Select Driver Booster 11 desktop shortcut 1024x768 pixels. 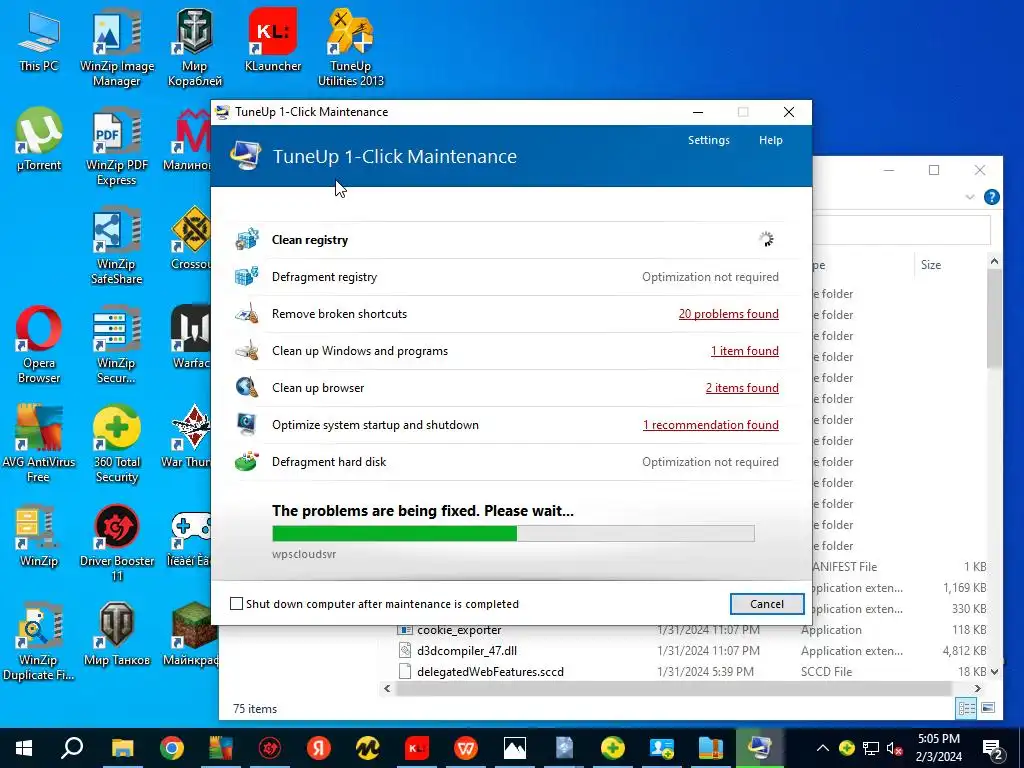[x=117, y=543]
